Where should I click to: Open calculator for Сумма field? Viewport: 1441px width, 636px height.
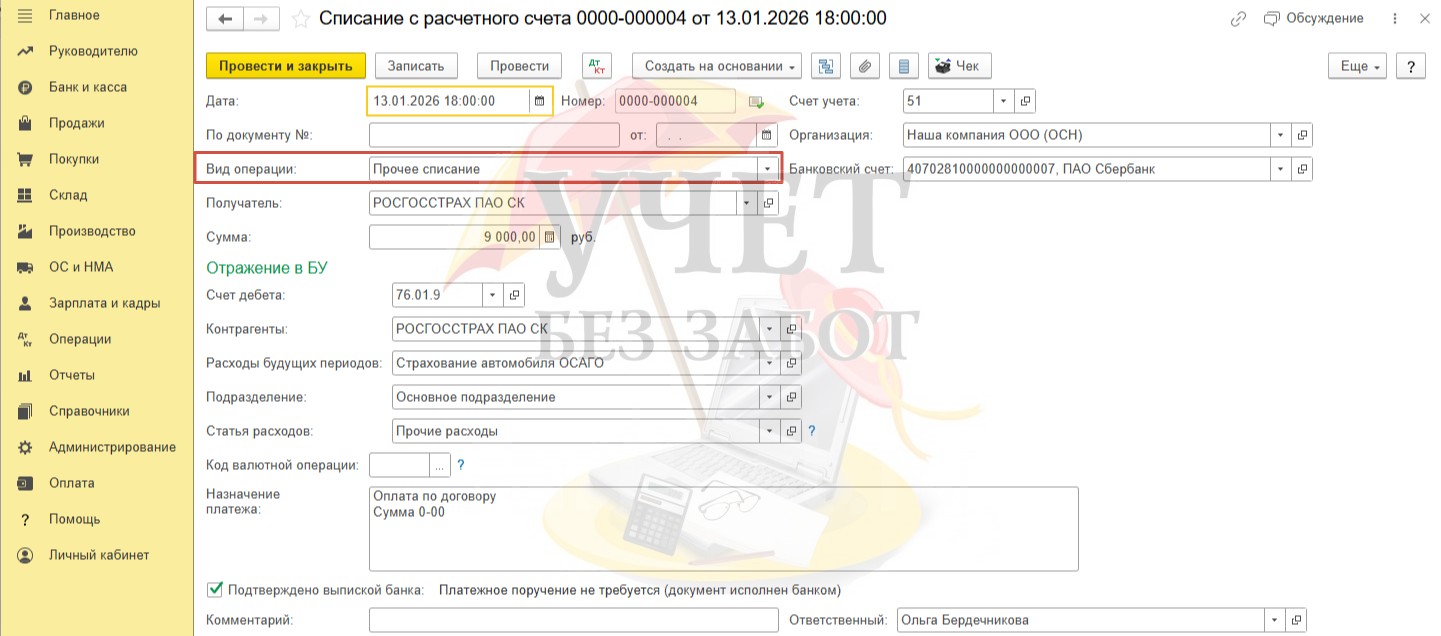pos(550,237)
